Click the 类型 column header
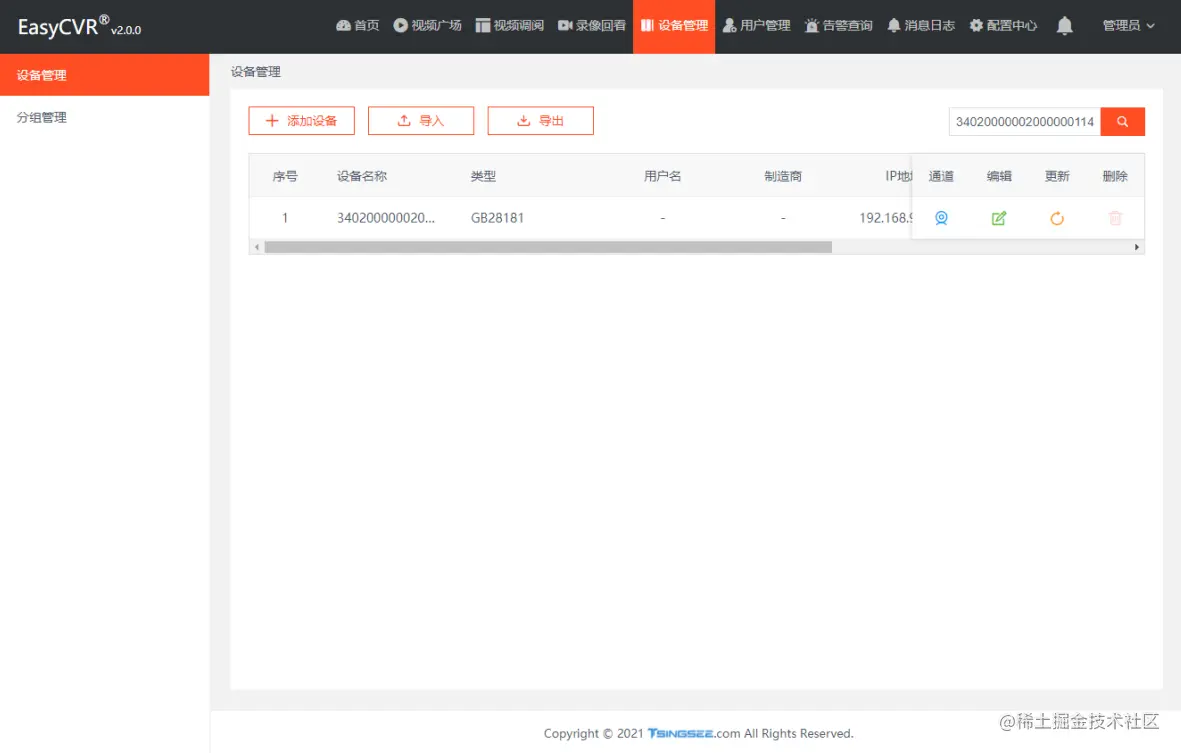 pyautogui.click(x=483, y=176)
